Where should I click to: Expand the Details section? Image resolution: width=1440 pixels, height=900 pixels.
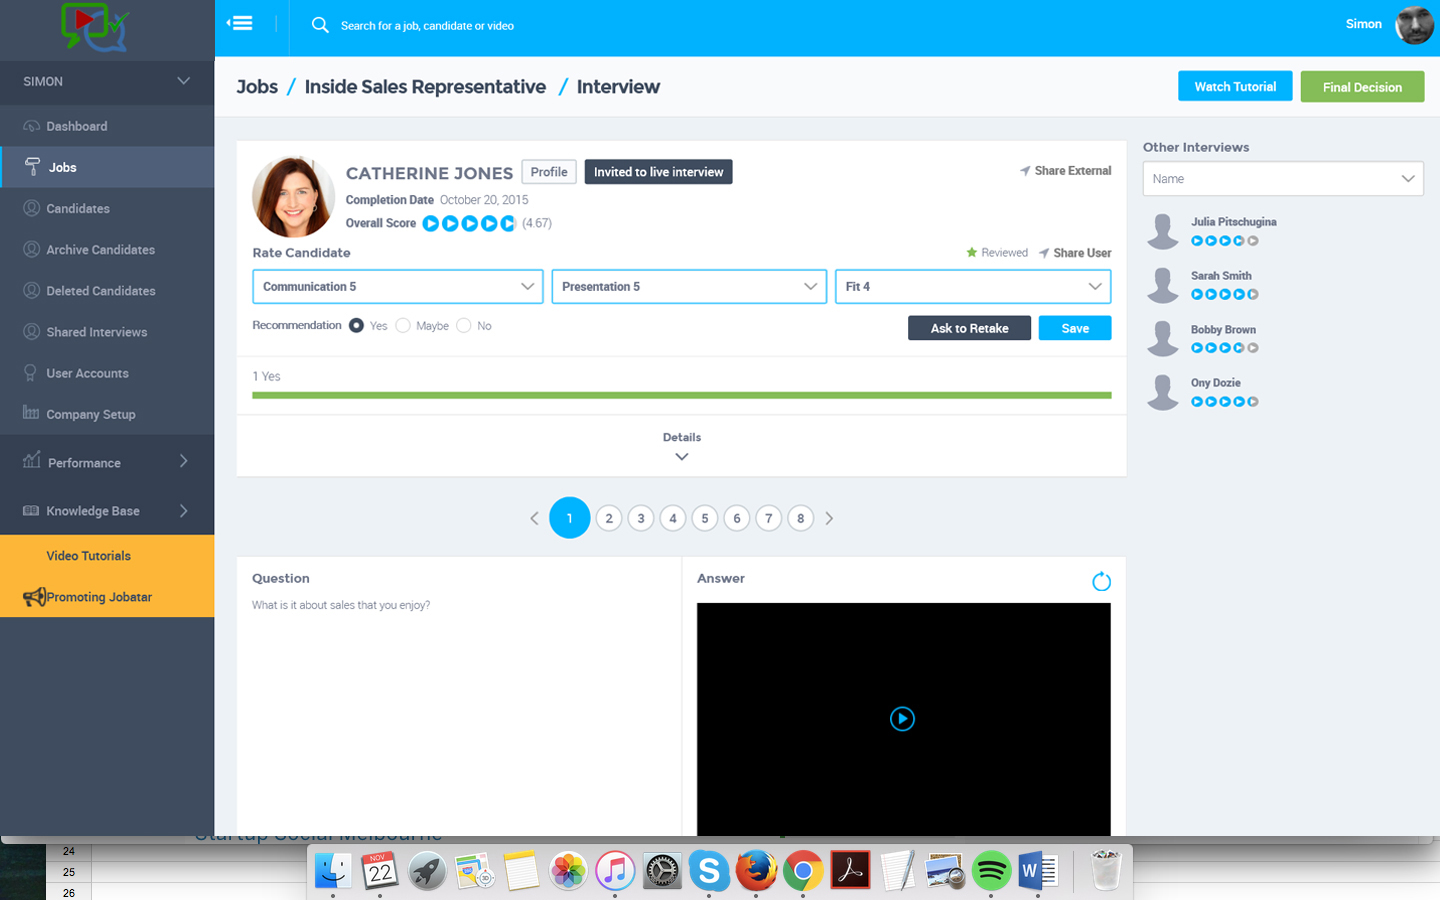[681, 447]
